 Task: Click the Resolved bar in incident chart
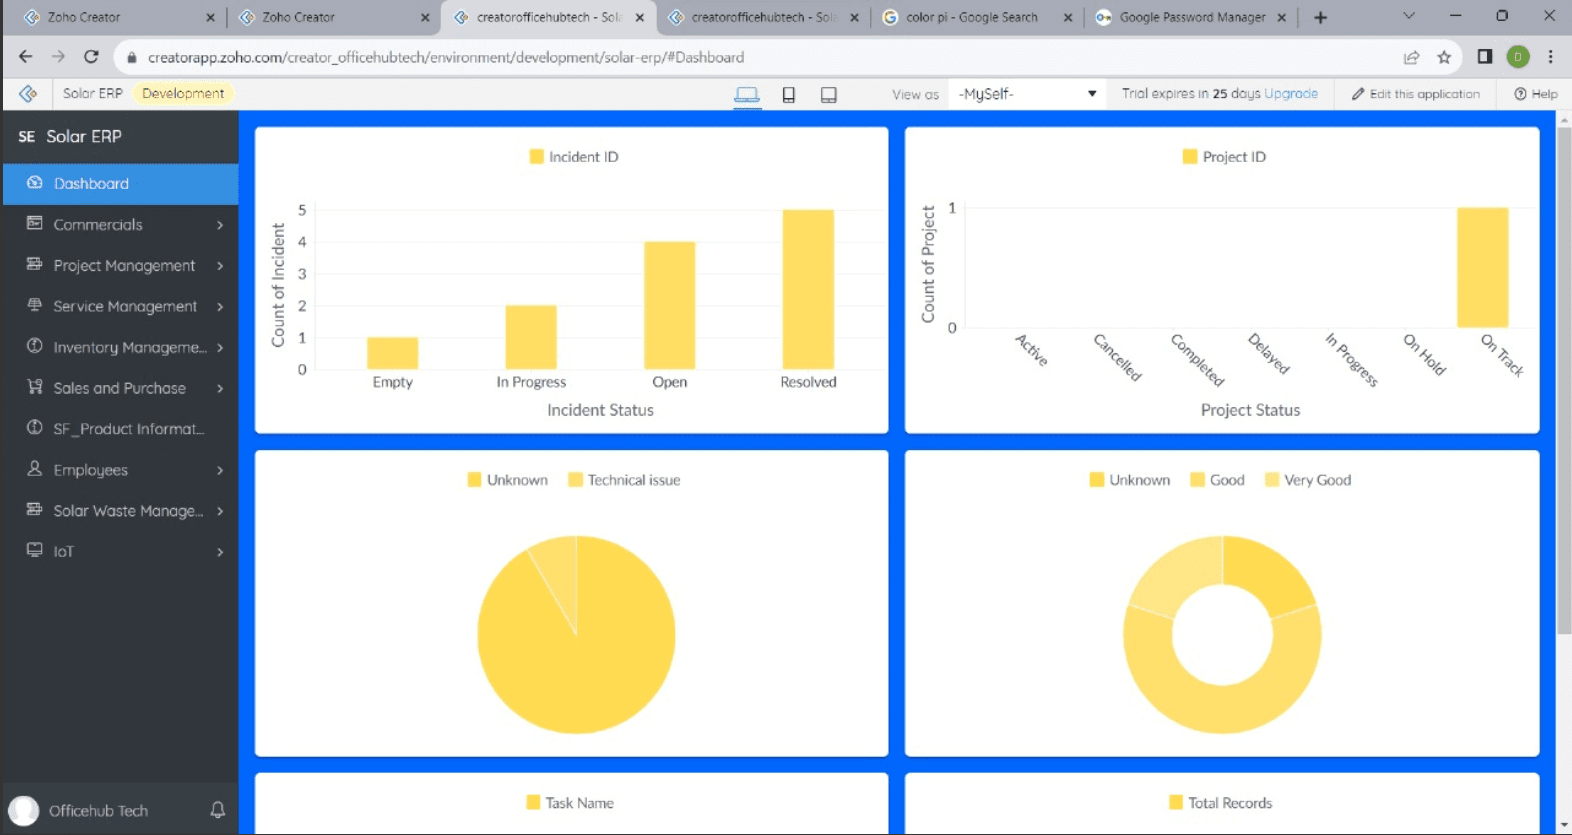[808, 290]
